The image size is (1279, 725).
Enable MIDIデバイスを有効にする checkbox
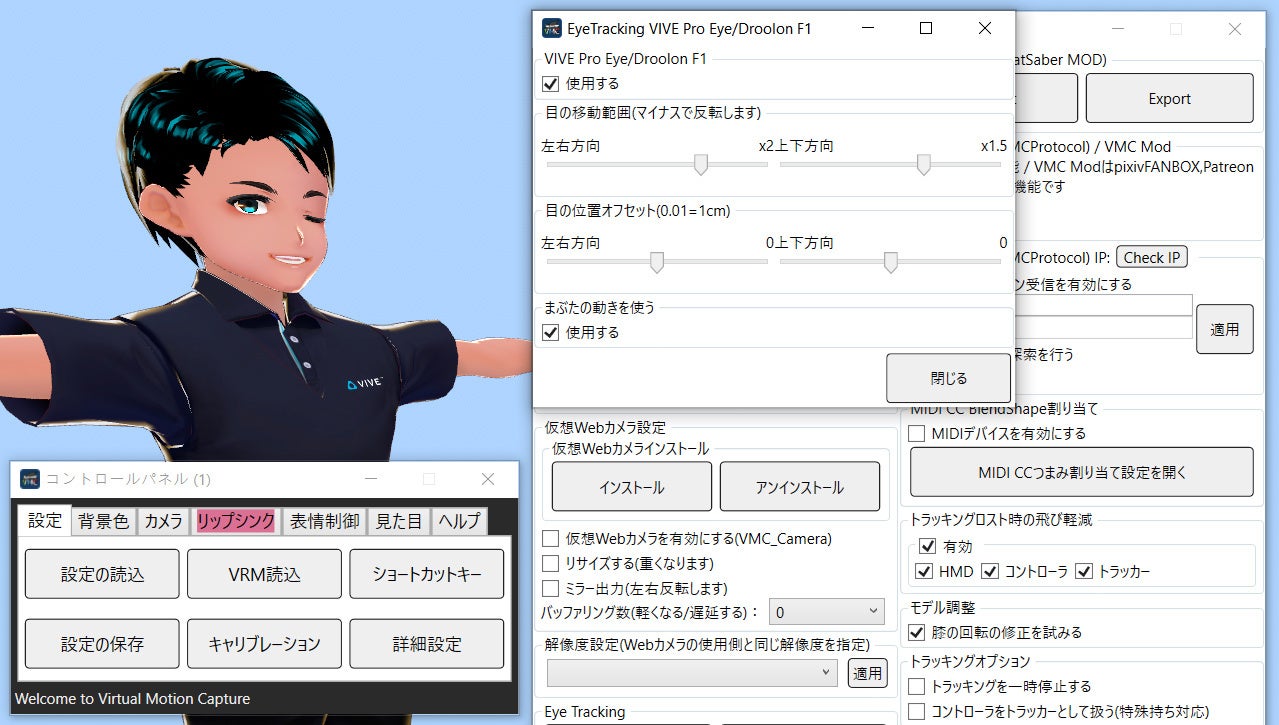pyautogui.click(x=916, y=434)
